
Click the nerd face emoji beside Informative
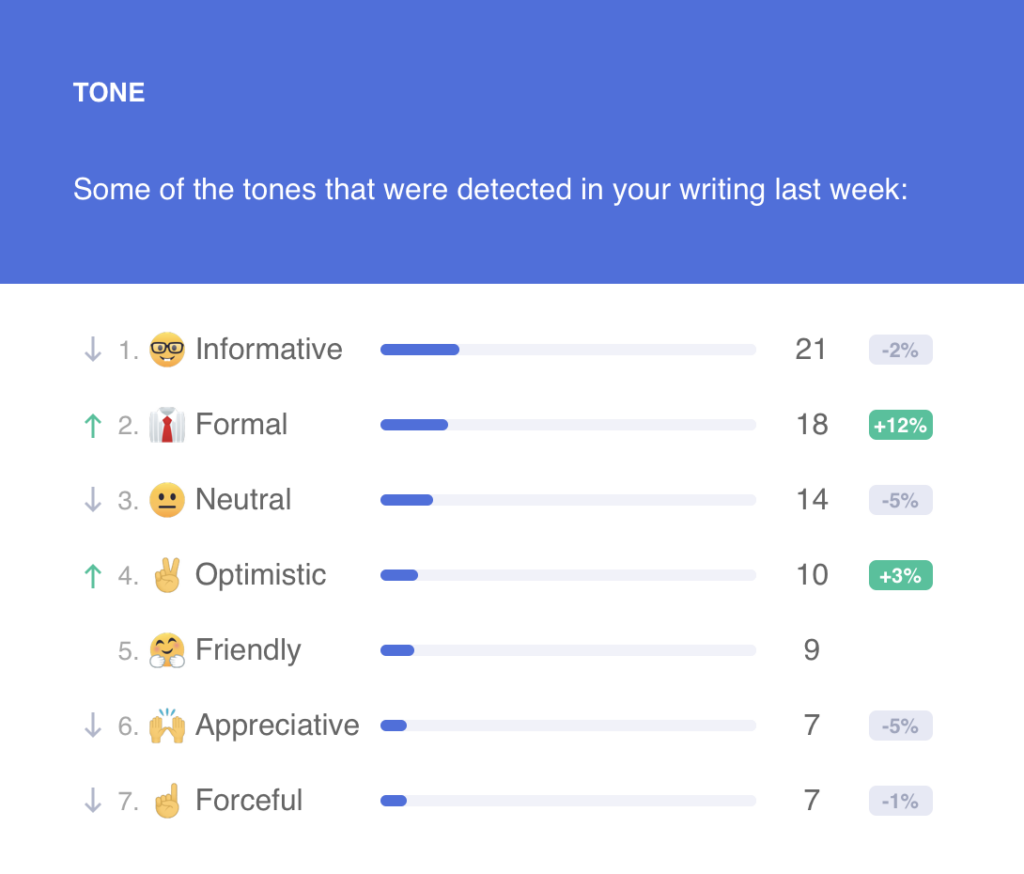167,349
